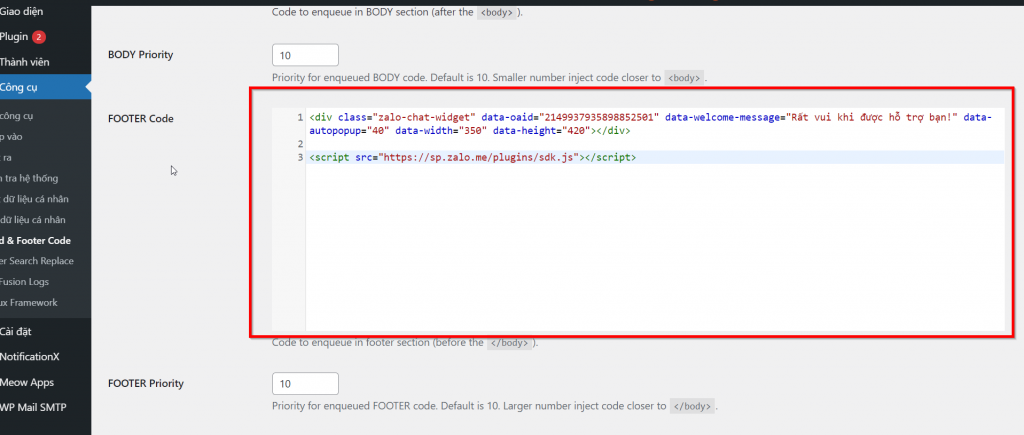Select the Công cụ menu item
The height and width of the screenshot is (435, 1024).
(44, 88)
